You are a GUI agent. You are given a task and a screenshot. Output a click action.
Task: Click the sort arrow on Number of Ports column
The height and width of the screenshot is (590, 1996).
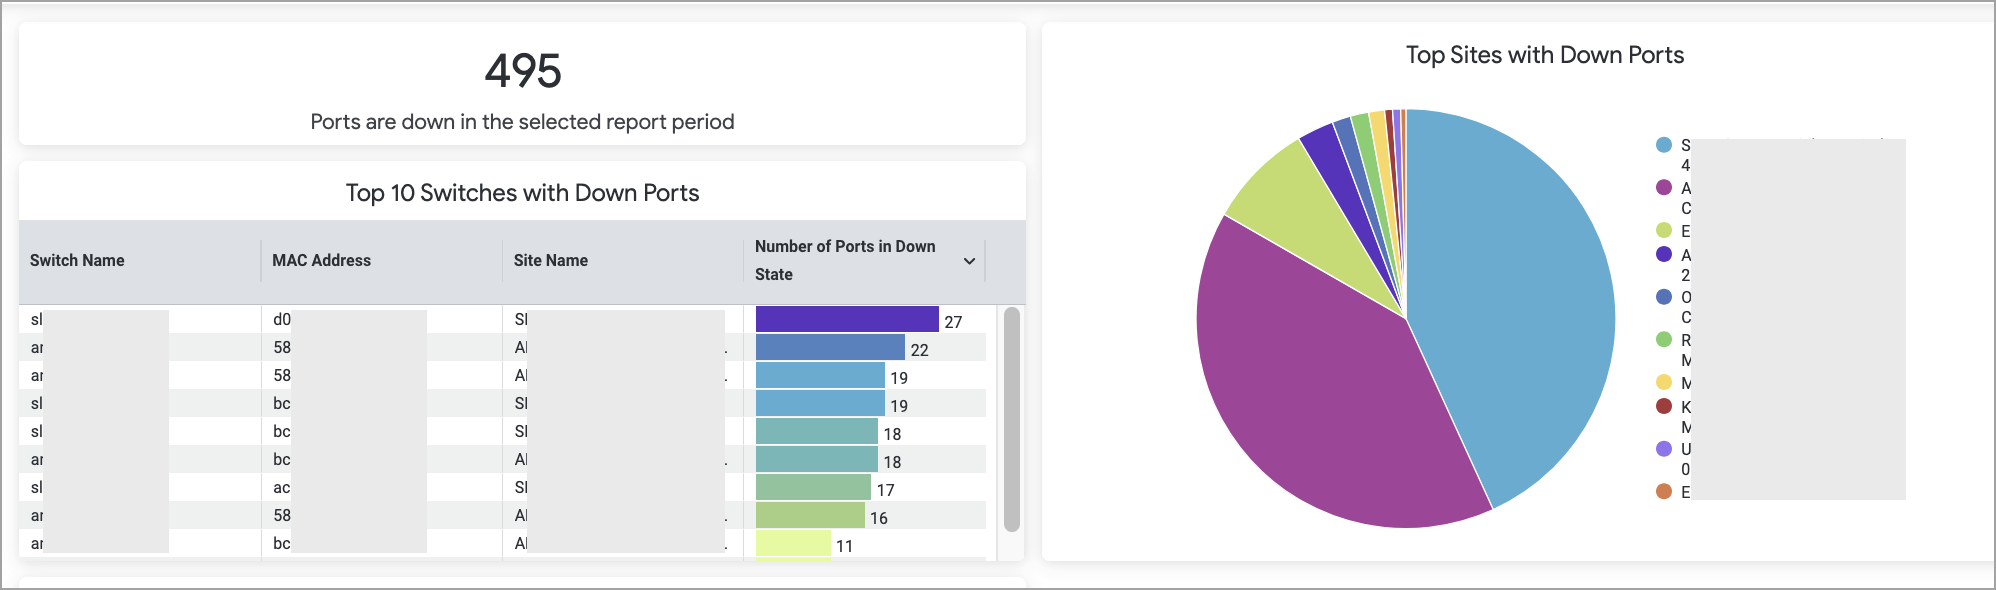coord(969,261)
